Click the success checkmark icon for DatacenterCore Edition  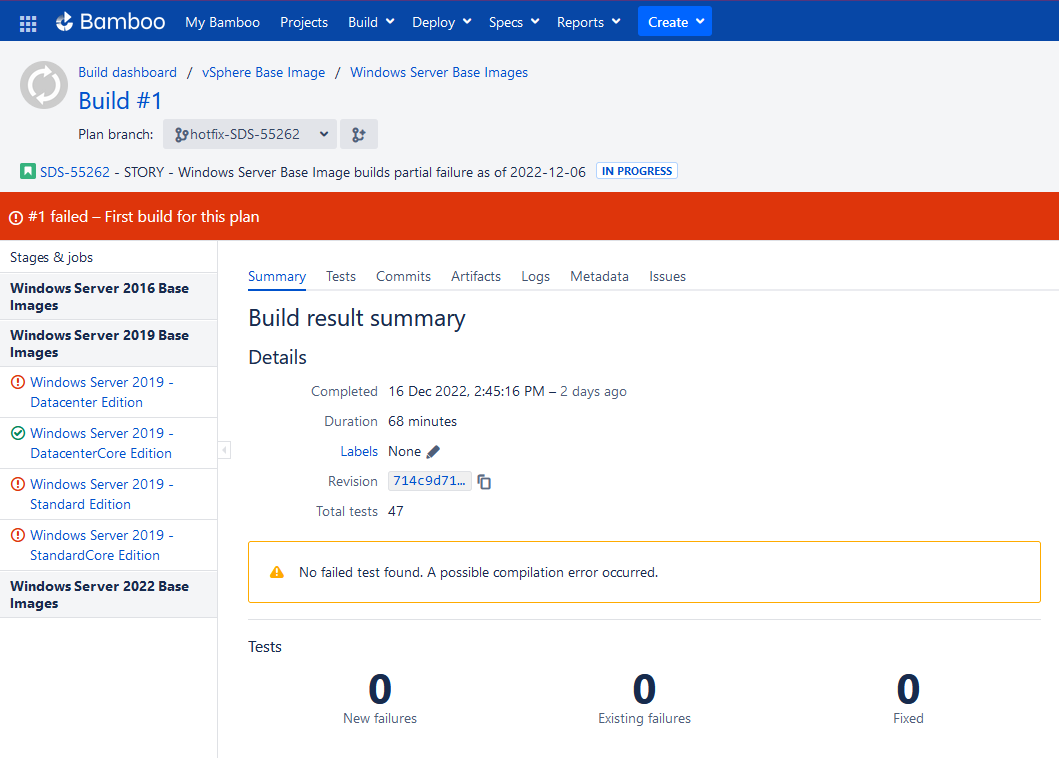(x=18, y=433)
